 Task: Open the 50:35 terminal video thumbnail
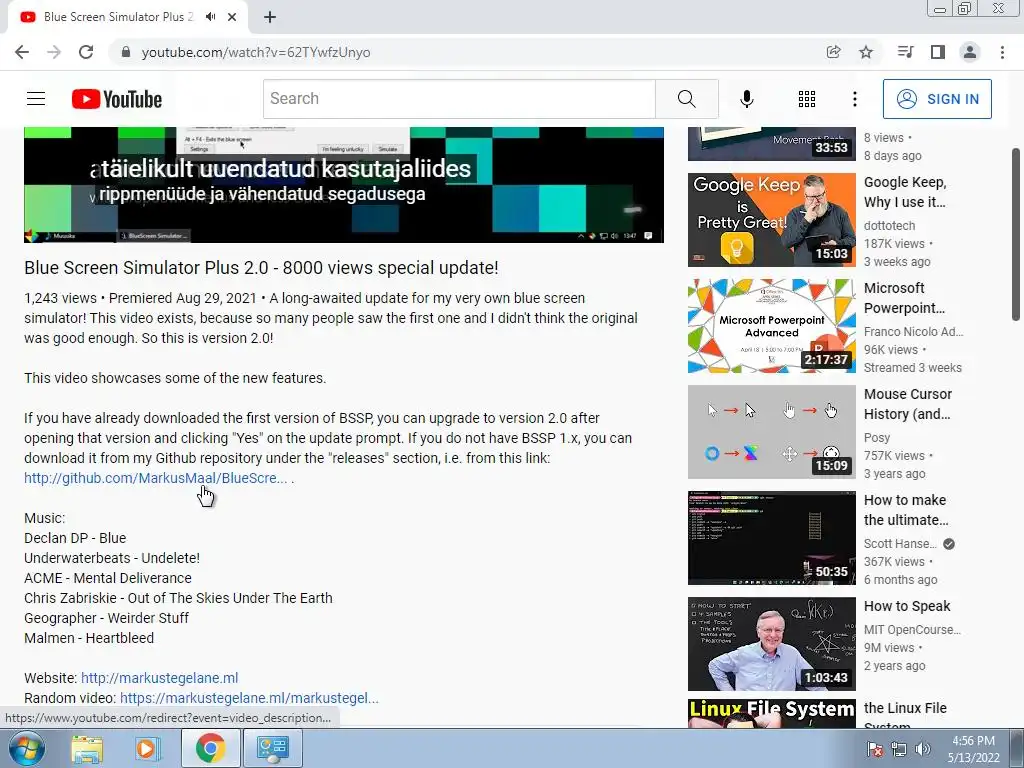771,538
